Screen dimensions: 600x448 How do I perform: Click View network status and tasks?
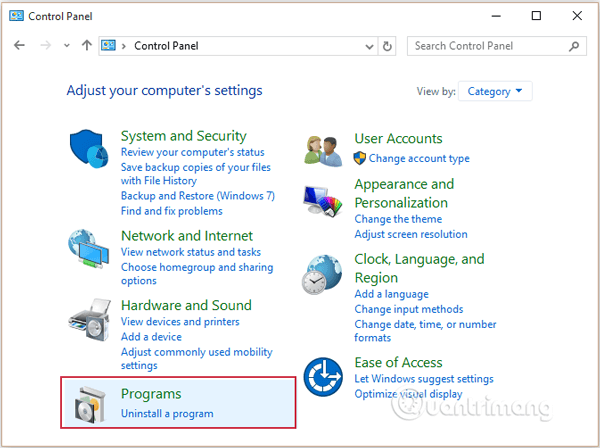pos(191,252)
